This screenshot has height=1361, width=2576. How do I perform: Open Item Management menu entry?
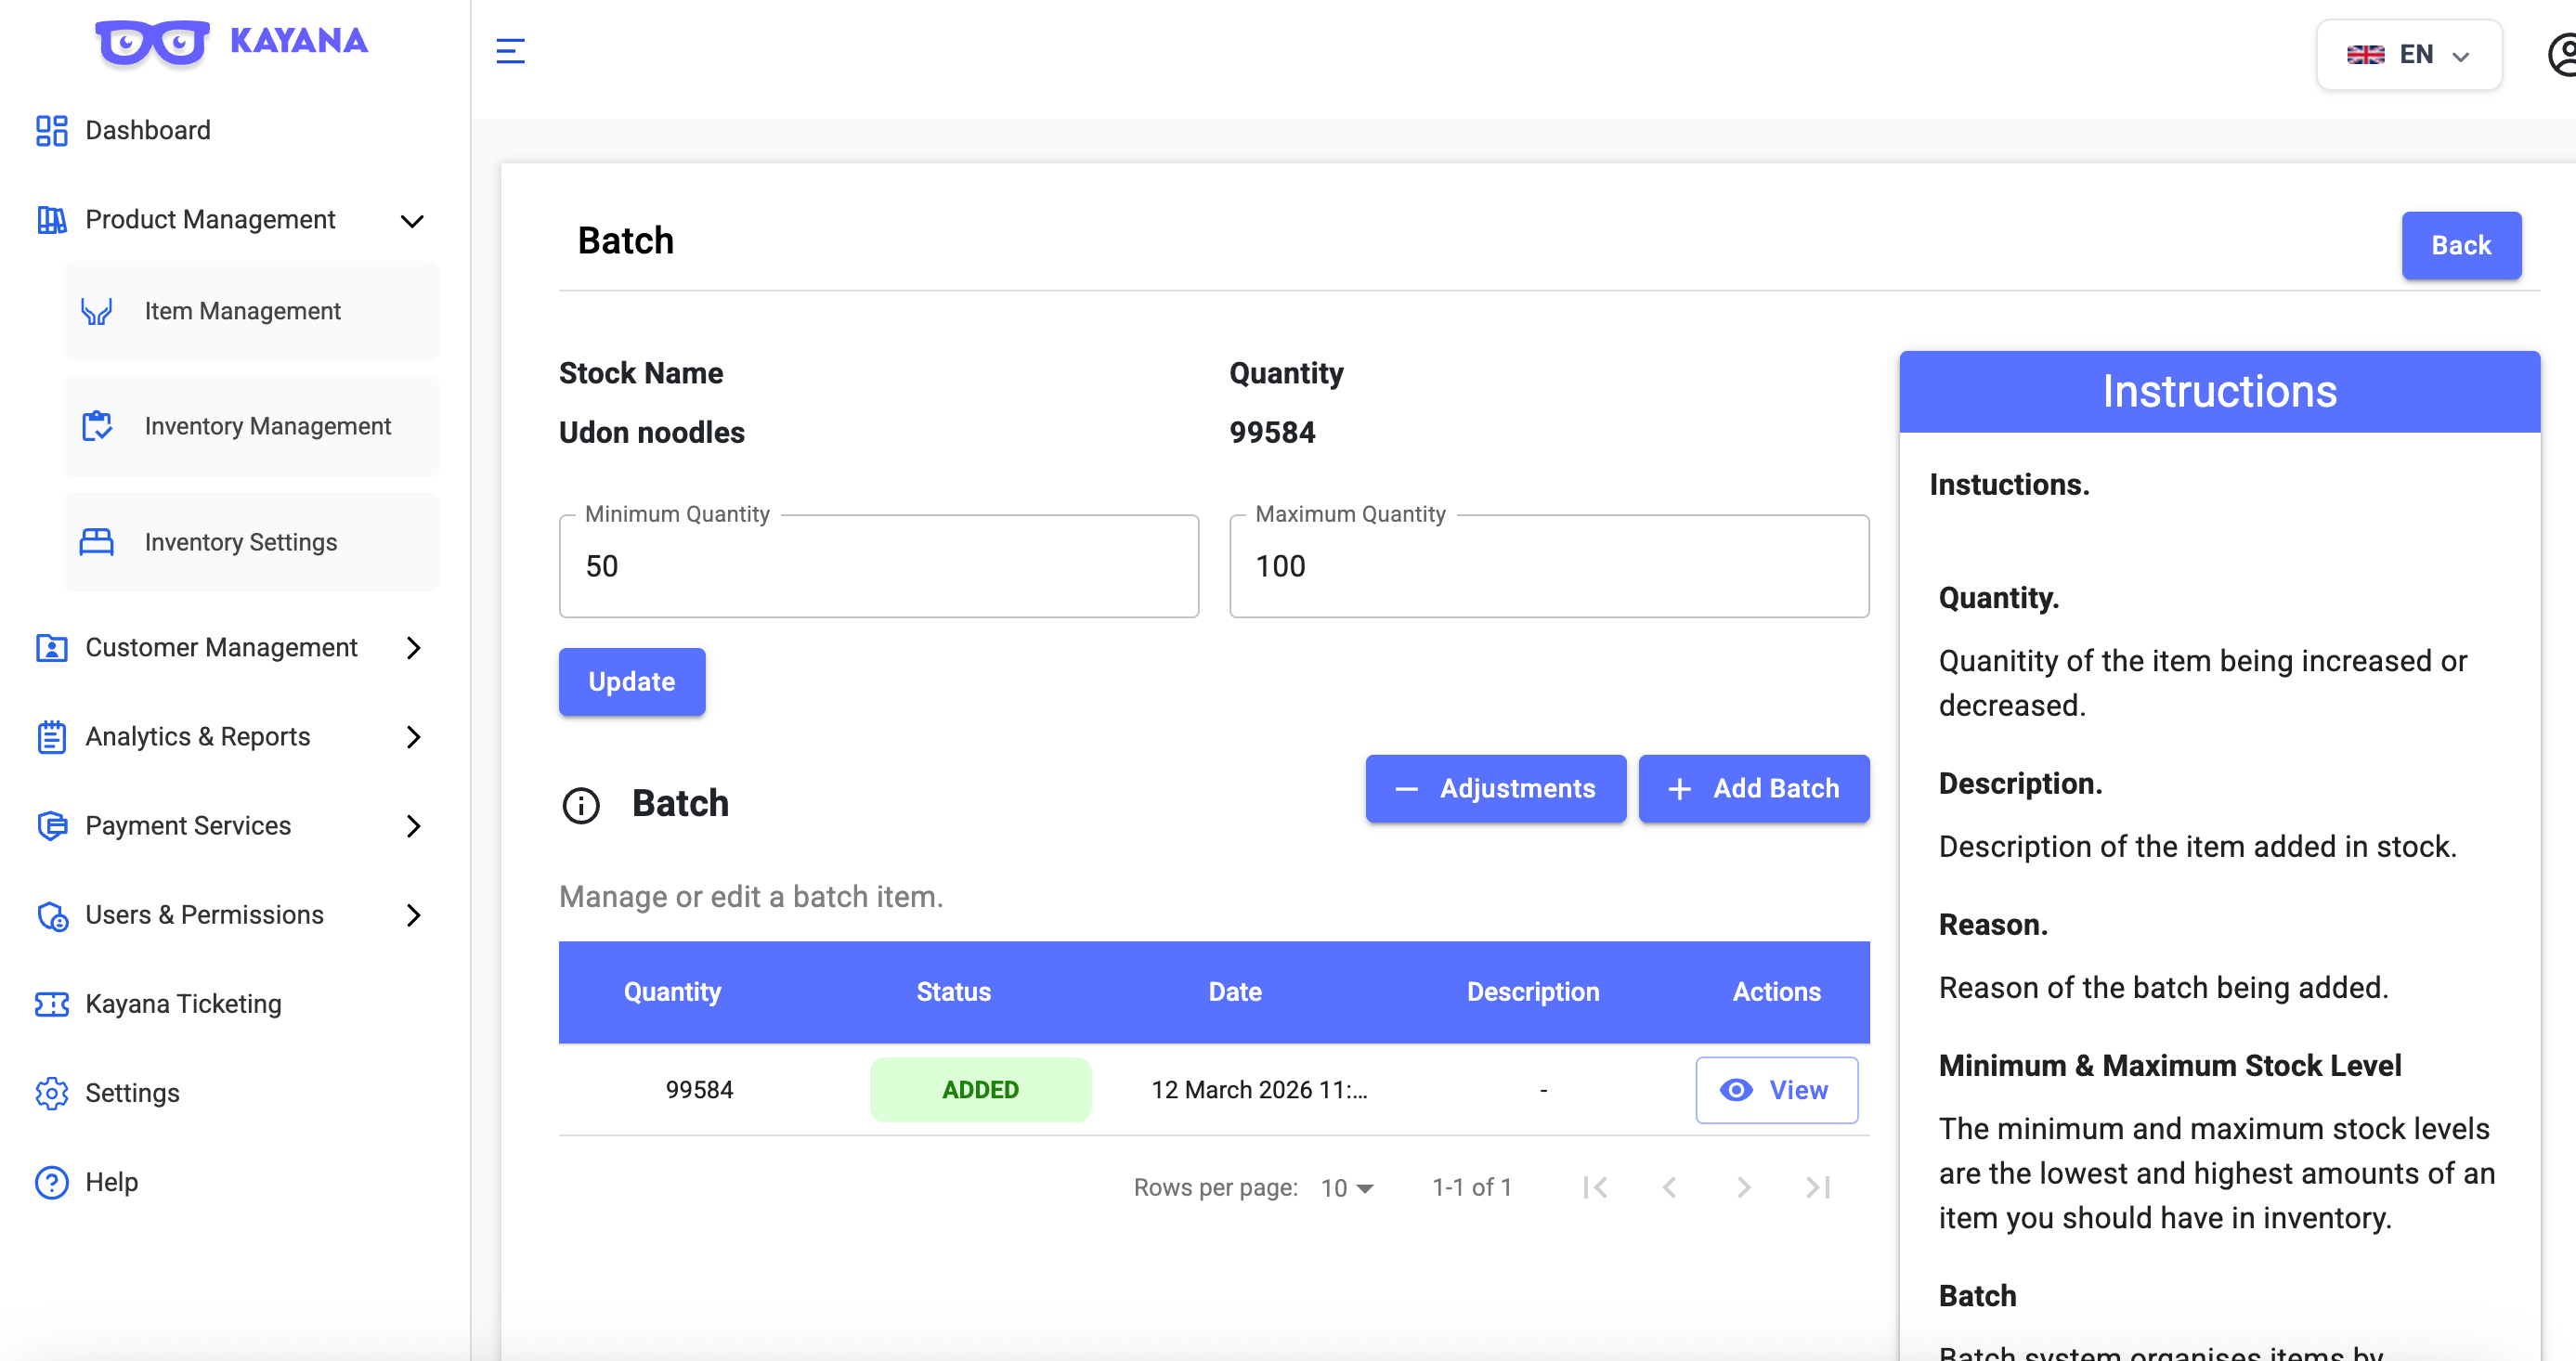click(251, 311)
